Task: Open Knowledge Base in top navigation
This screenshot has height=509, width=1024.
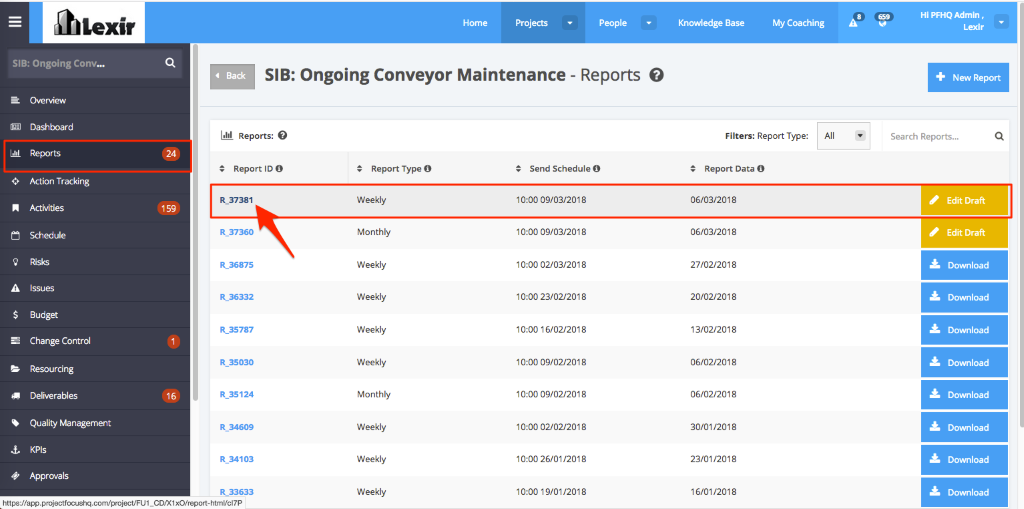Action: point(711,23)
